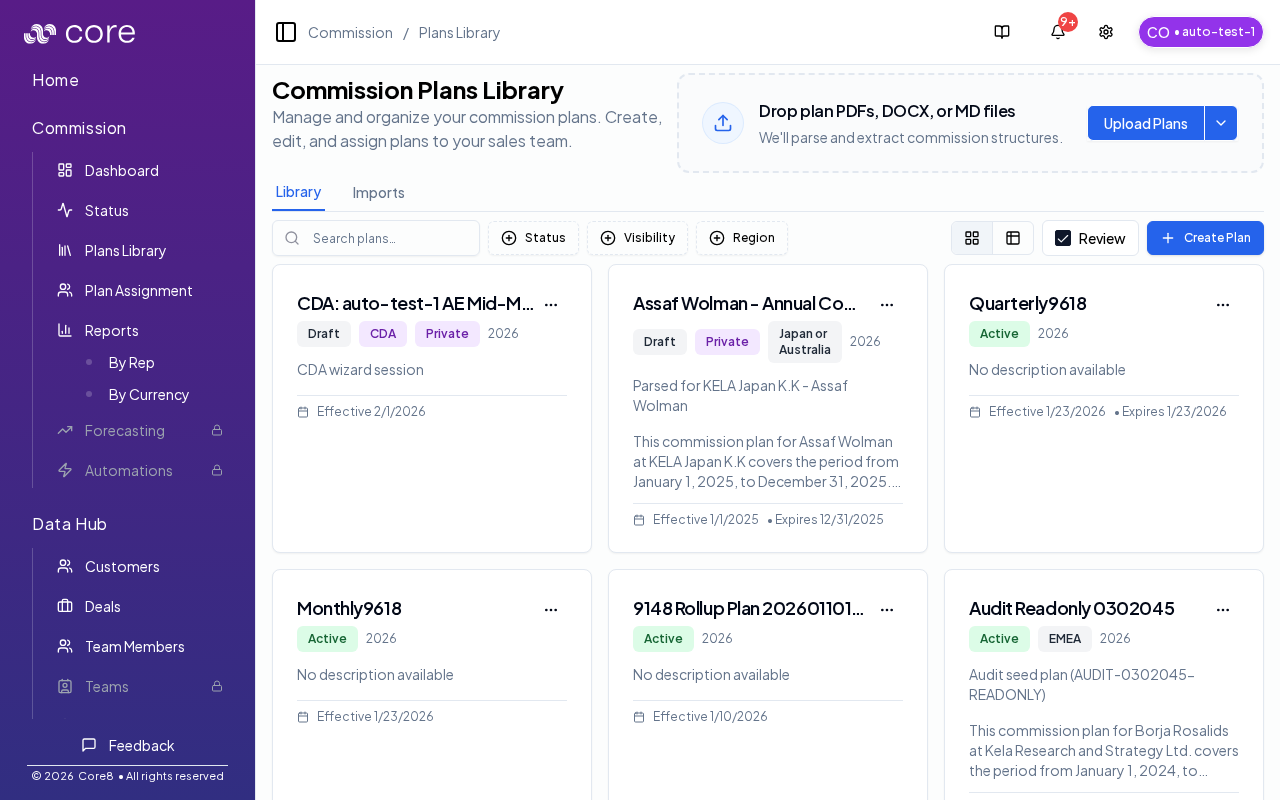Click the upload arrow icon in drop zone
This screenshot has width=1280, height=800.
[x=723, y=123]
